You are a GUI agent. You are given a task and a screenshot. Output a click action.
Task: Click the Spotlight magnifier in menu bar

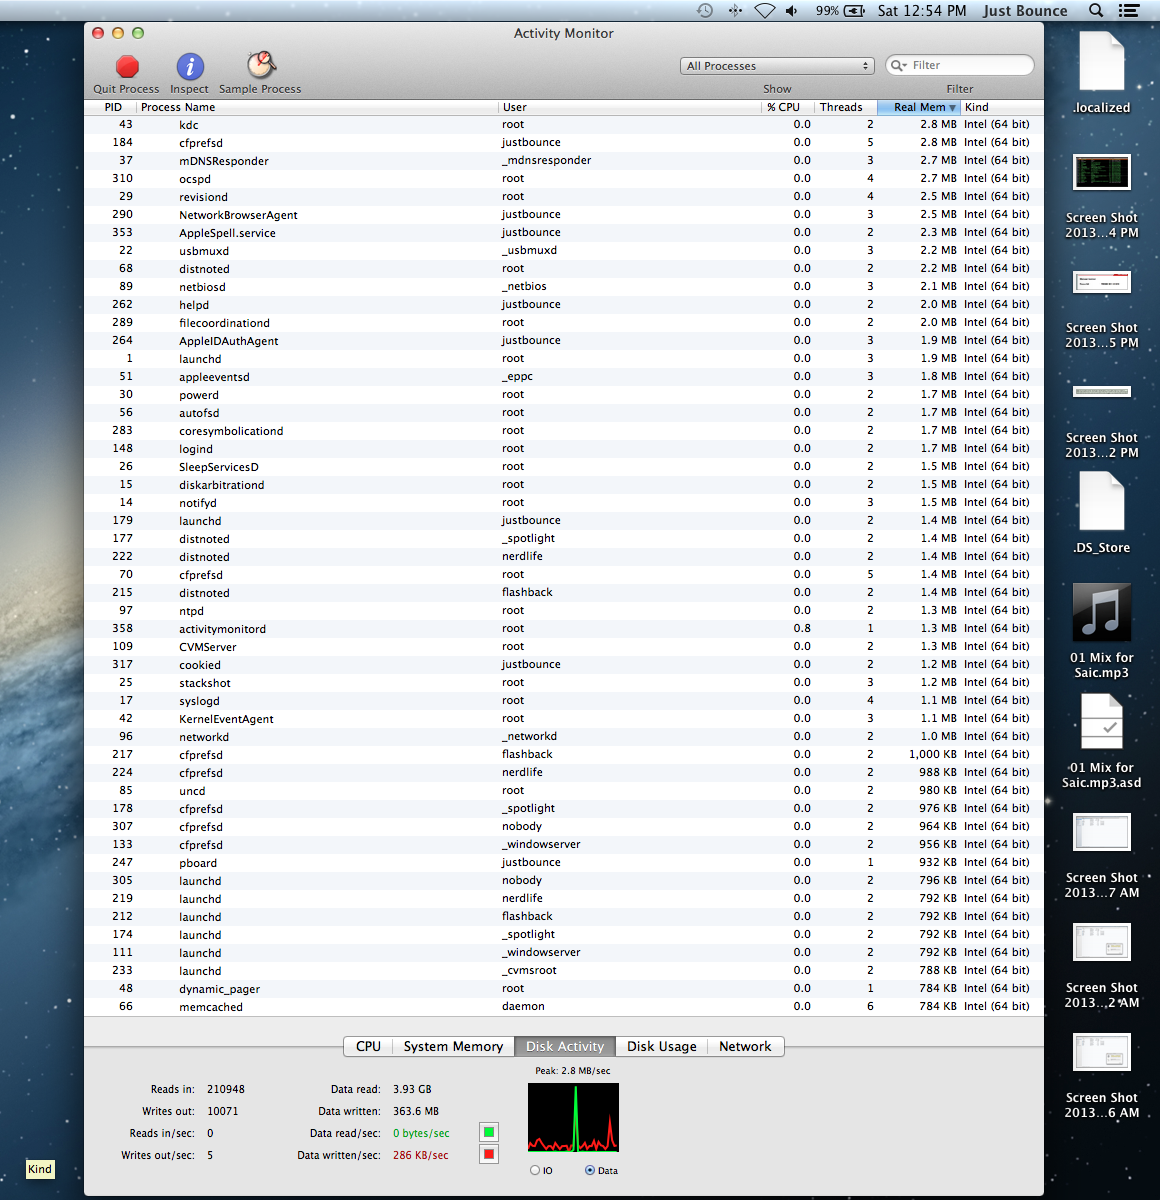click(1096, 11)
